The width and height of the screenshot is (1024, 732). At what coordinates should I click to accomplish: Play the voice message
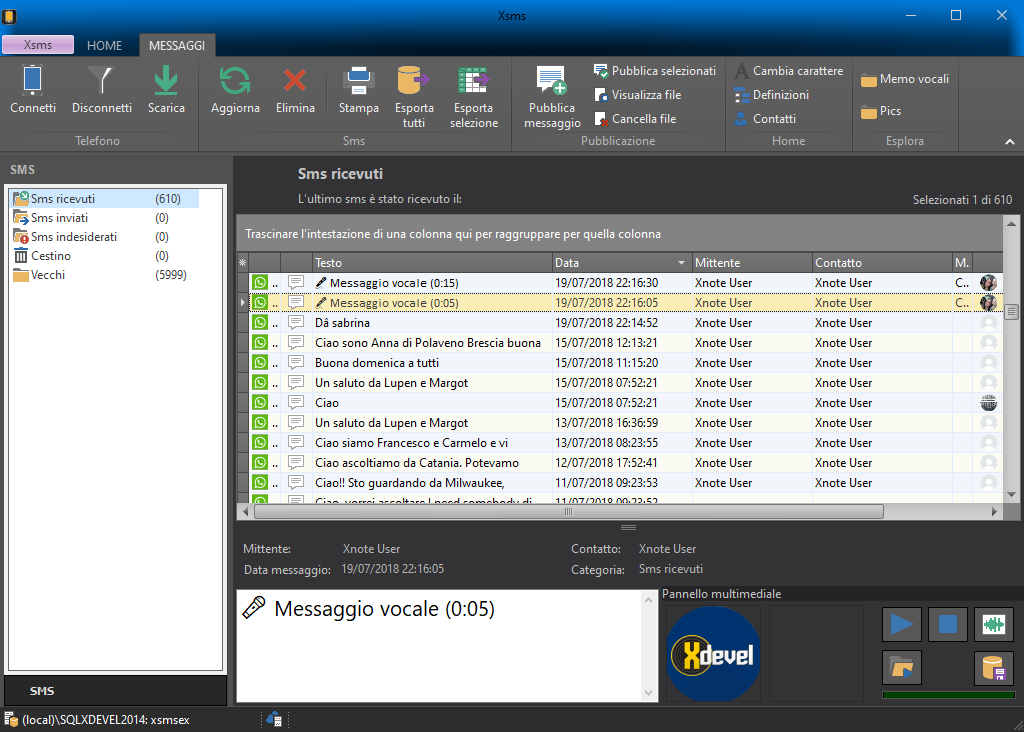(x=901, y=624)
